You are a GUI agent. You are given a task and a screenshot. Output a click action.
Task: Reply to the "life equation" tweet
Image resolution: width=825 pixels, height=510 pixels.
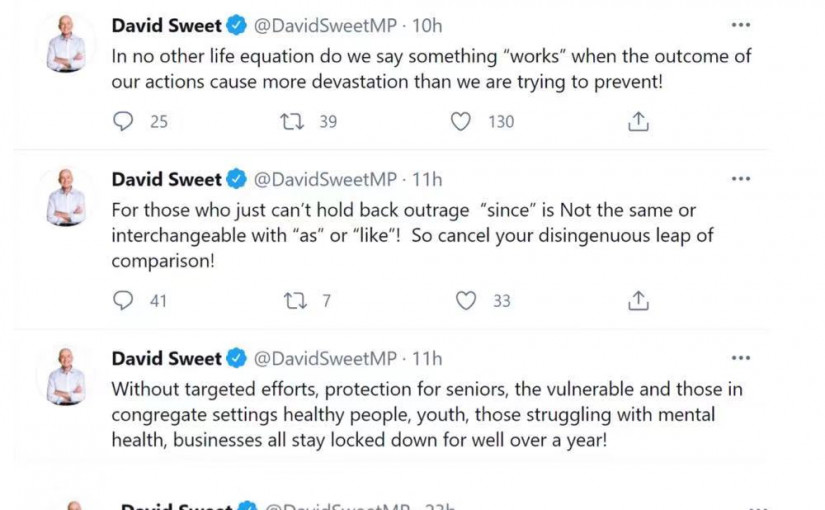click(x=124, y=121)
